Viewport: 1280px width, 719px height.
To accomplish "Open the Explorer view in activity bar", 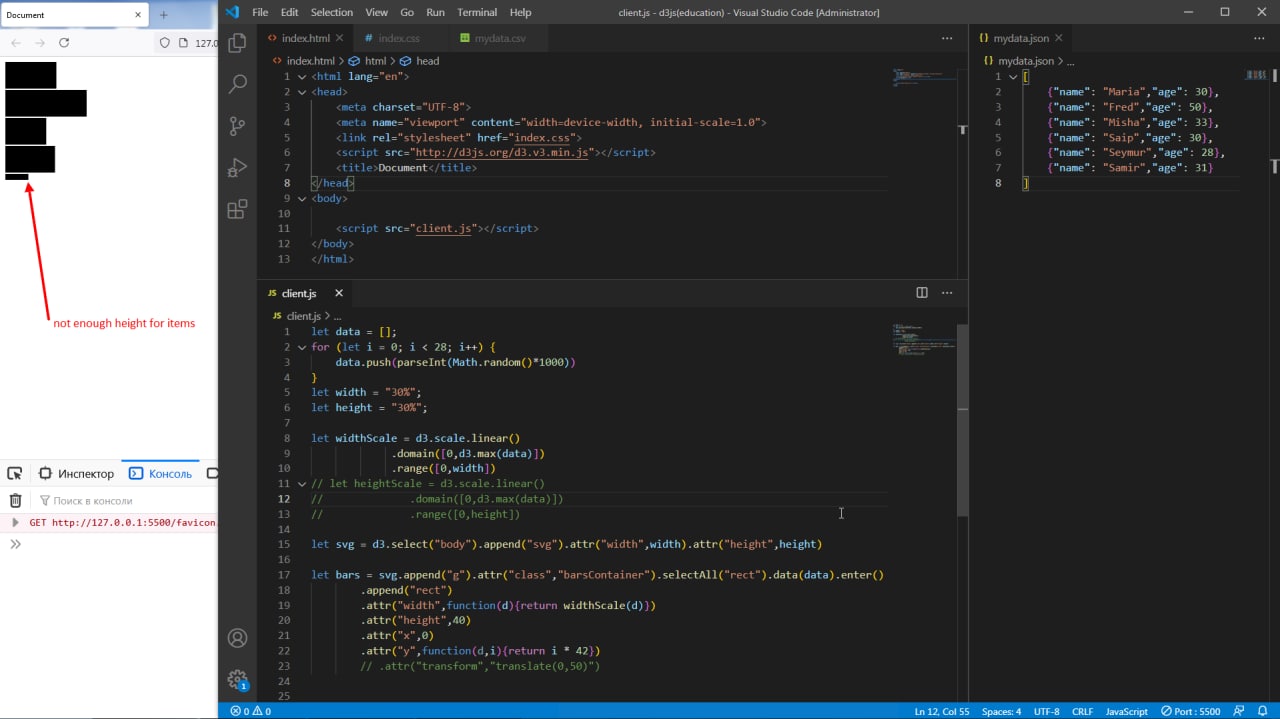I will point(237,43).
